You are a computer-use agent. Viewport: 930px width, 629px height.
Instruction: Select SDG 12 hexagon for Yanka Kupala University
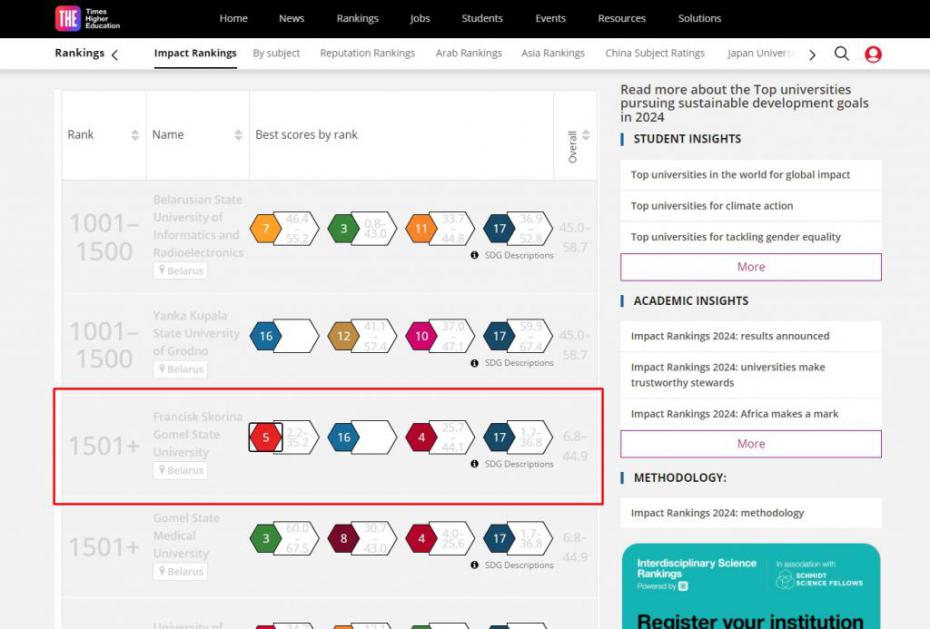click(343, 336)
